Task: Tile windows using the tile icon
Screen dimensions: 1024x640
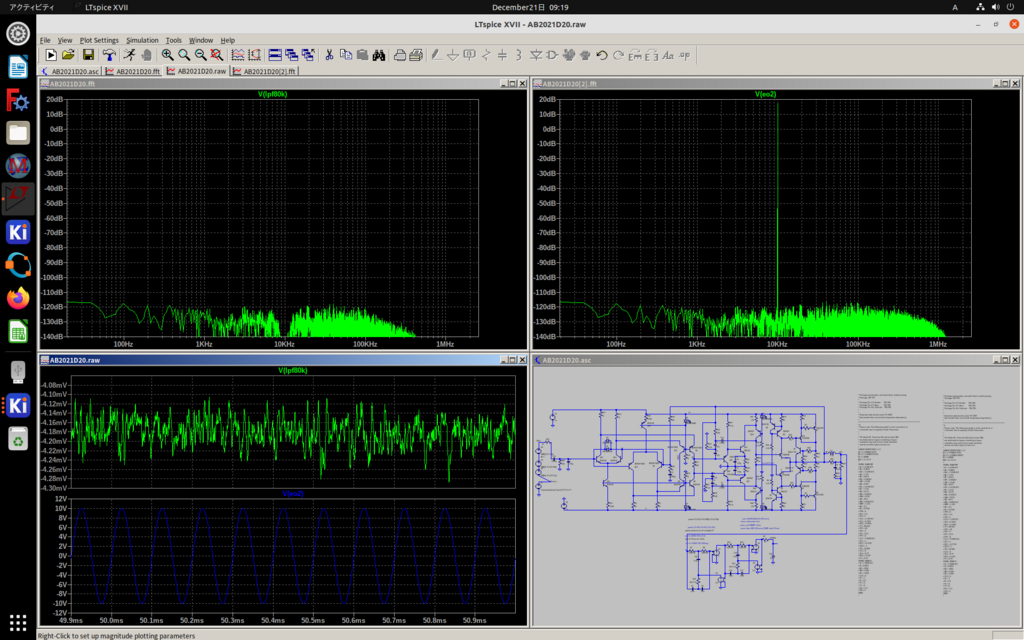Action: [275, 56]
